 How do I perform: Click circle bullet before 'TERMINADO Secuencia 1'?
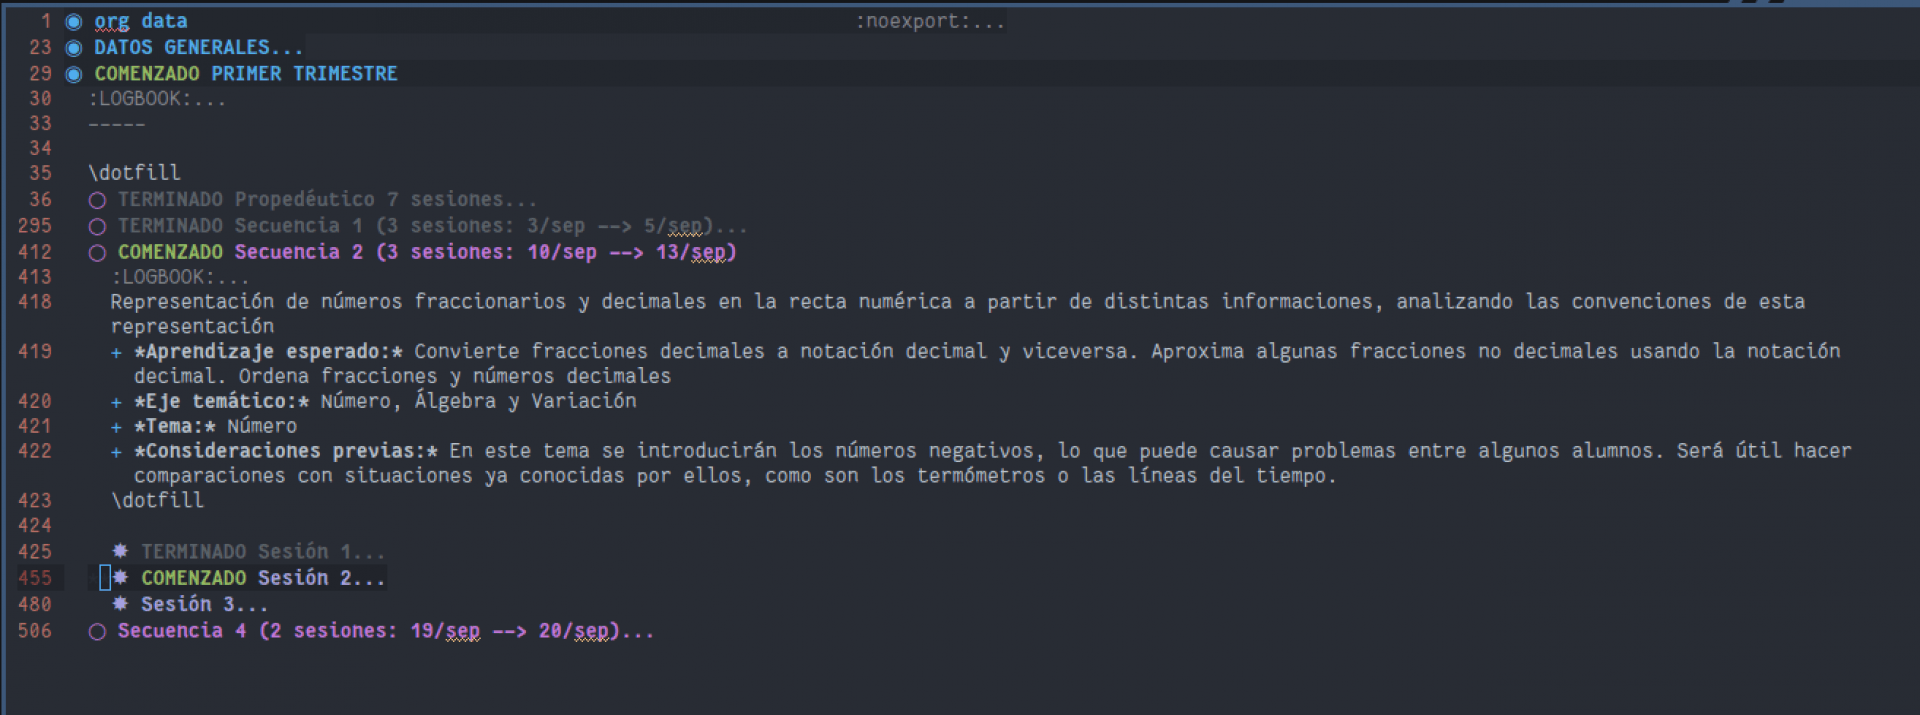click(x=97, y=227)
